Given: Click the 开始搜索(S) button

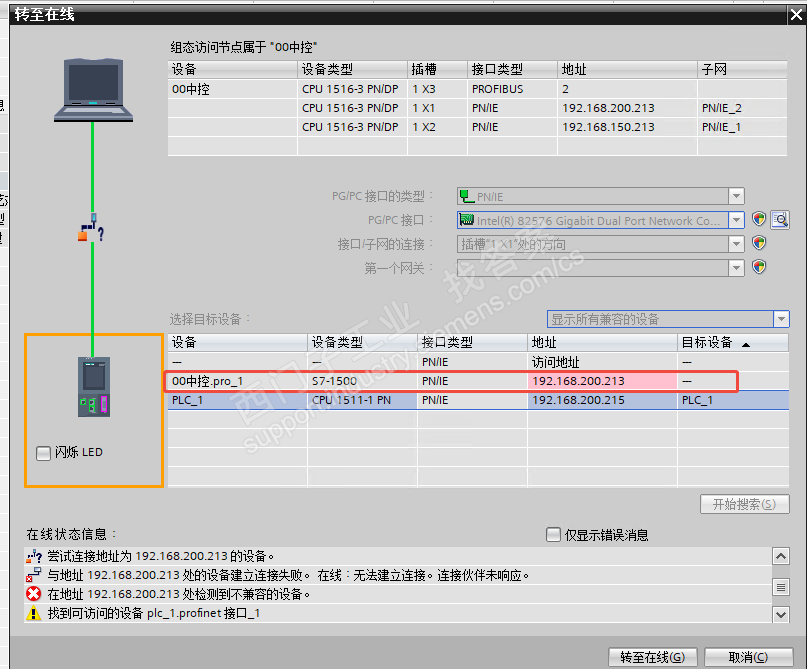Looking at the screenshot, I should tap(744, 504).
